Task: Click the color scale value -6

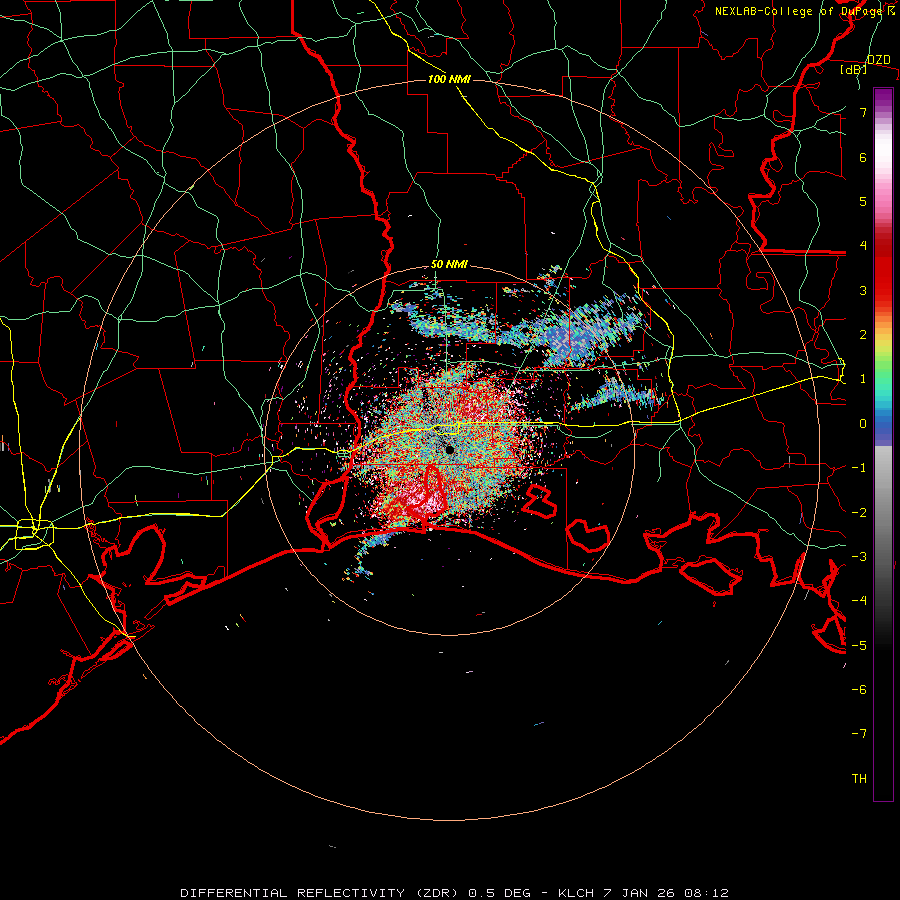Action: tap(859, 690)
